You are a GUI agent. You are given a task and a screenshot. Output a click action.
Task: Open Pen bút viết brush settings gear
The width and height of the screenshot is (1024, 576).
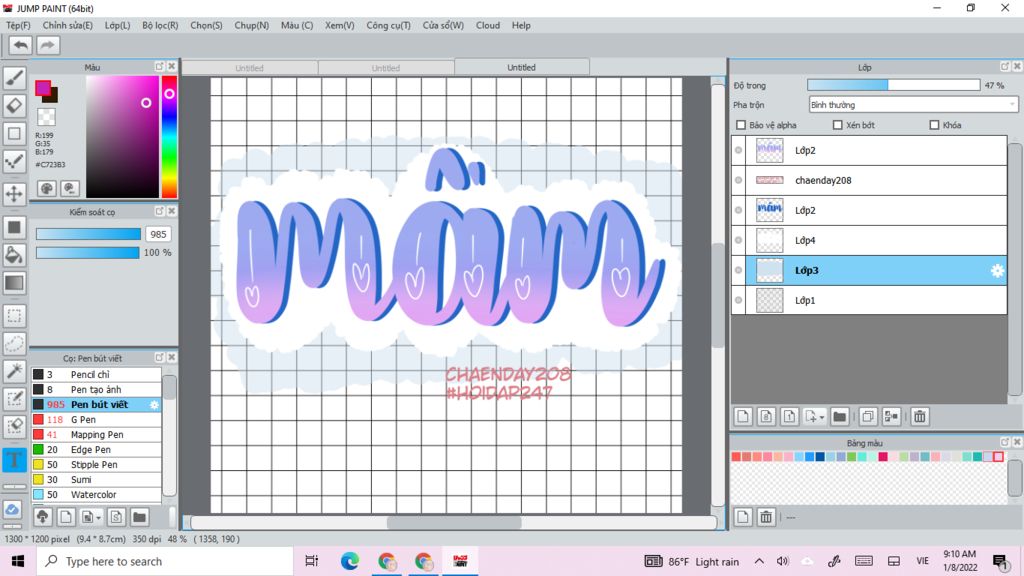click(154, 405)
